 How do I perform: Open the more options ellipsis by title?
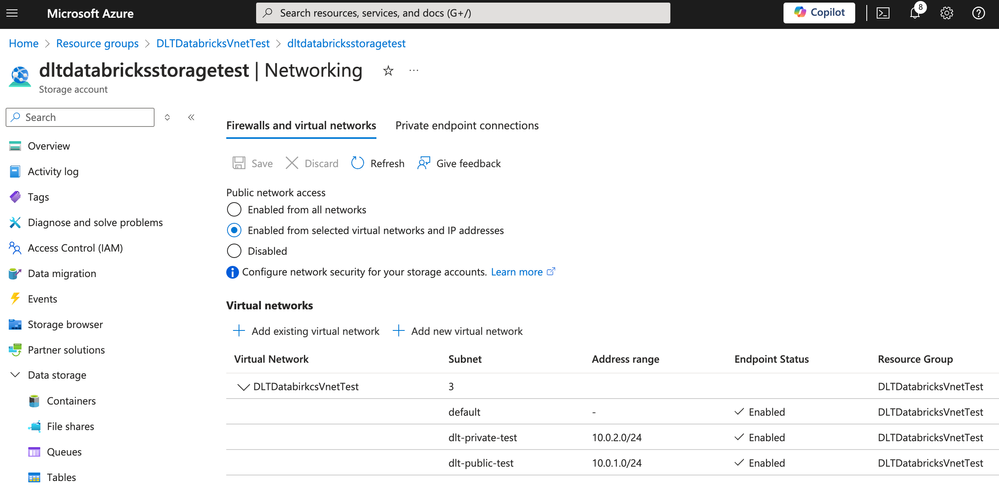coord(414,70)
